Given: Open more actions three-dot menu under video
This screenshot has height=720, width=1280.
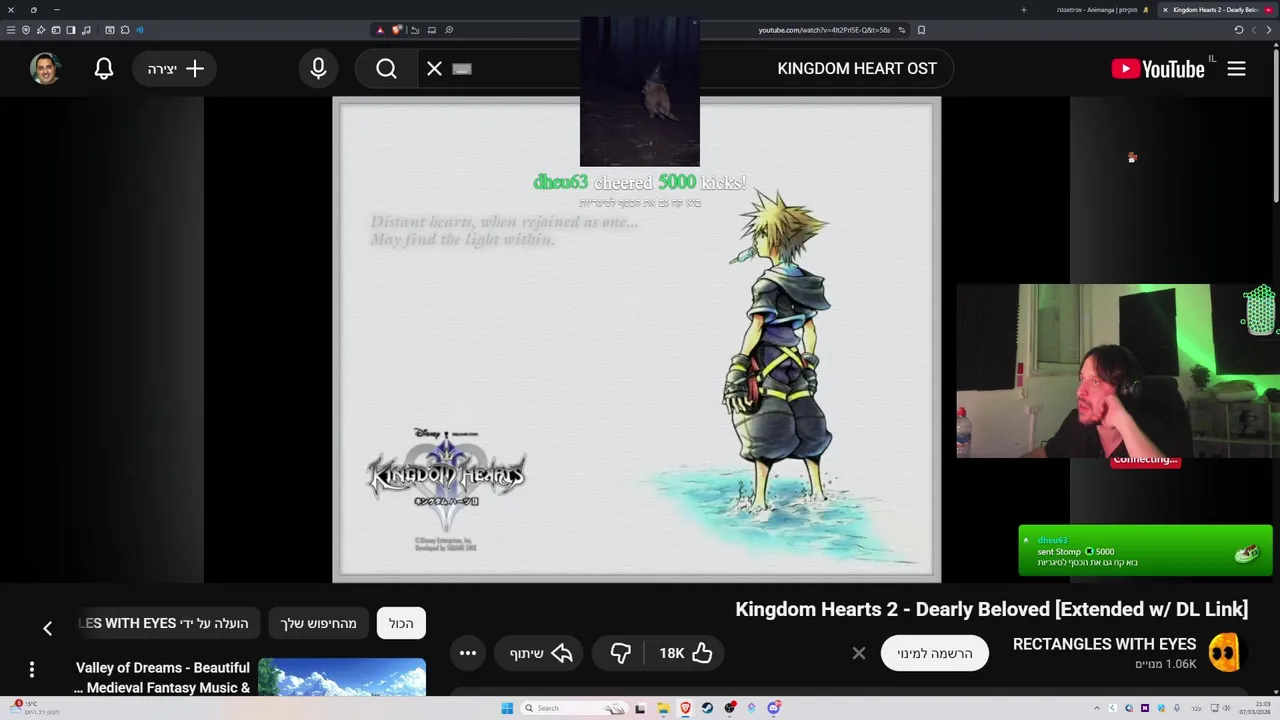Looking at the screenshot, I should click(468, 653).
